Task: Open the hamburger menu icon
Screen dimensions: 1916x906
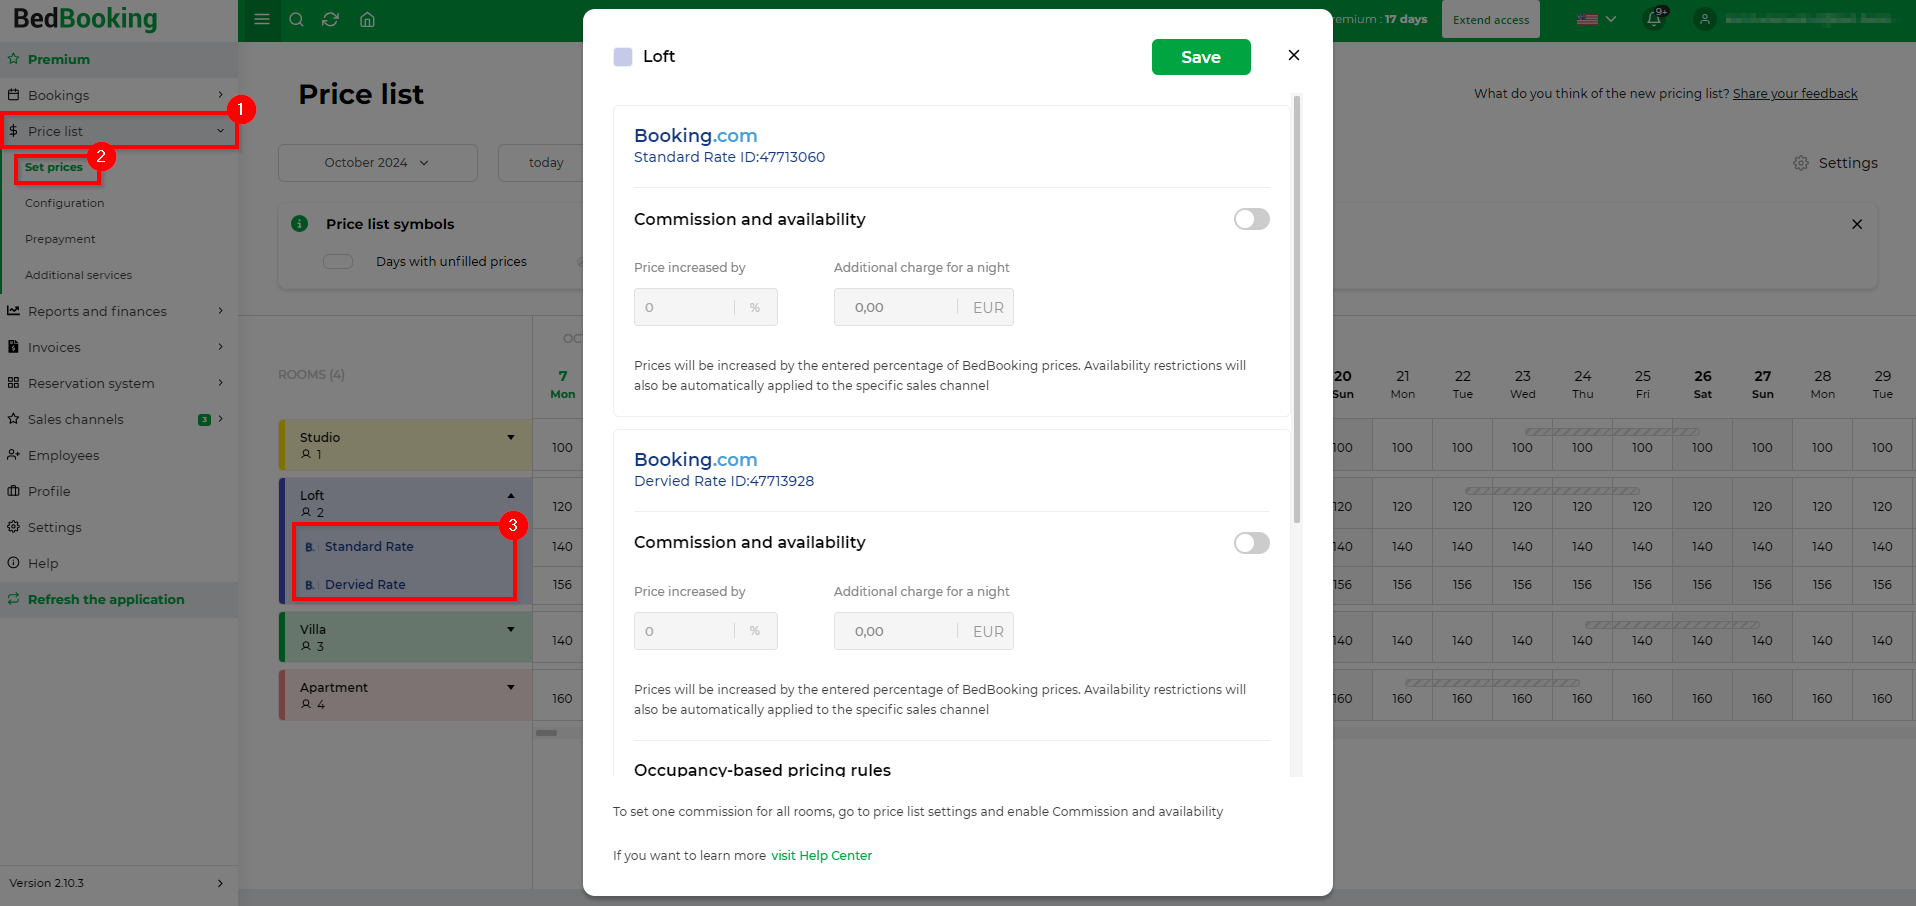Action: tap(262, 19)
